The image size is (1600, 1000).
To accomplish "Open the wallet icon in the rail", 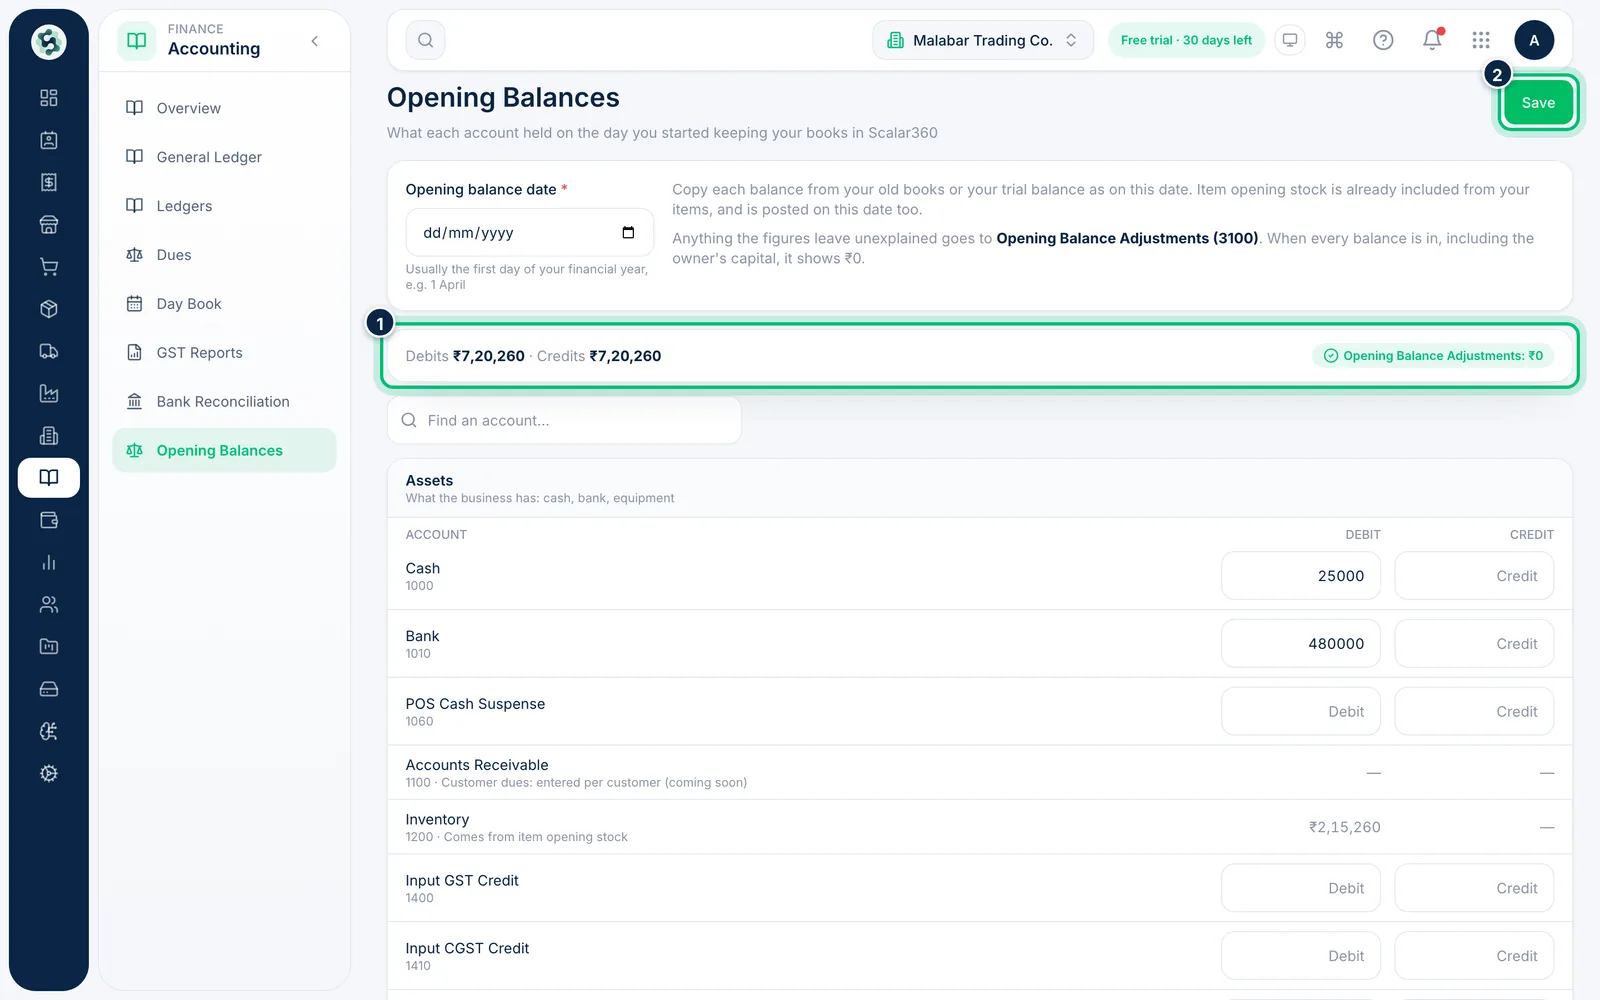I will tap(48, 520).
